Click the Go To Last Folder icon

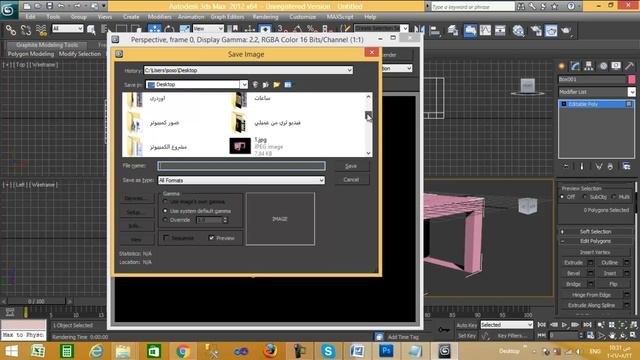(x=255, y=84)
